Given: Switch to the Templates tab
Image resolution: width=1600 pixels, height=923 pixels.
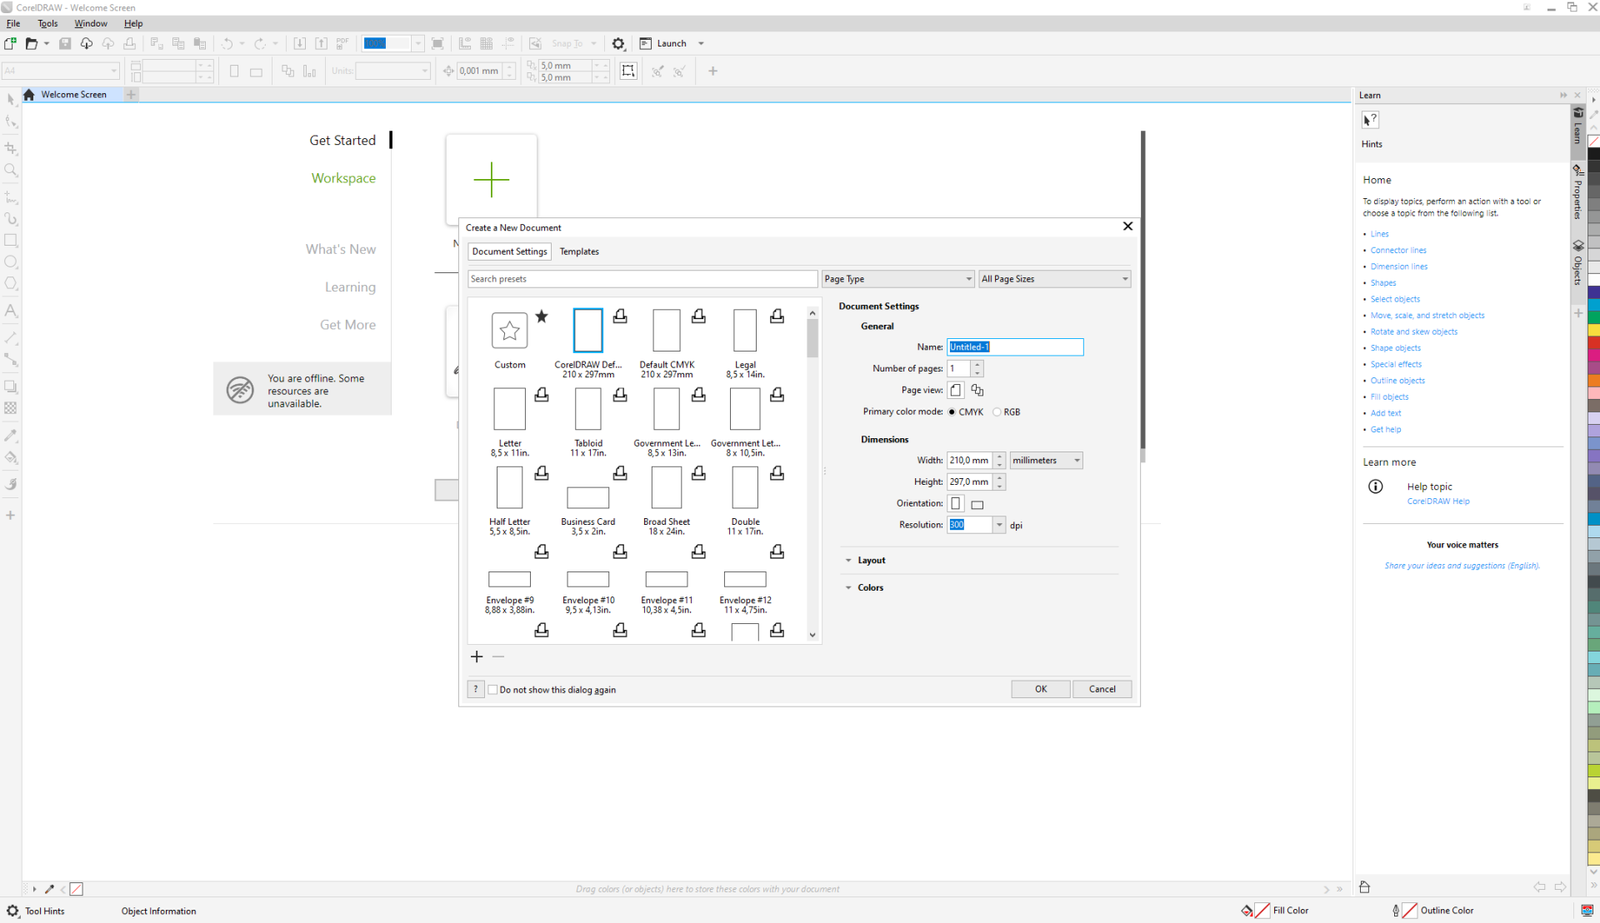Looking at the screenshot, I should 579,252.
